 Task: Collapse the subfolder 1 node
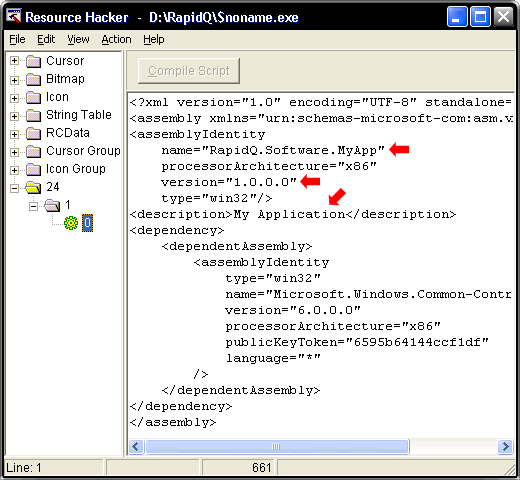click(x=33, y=206)
